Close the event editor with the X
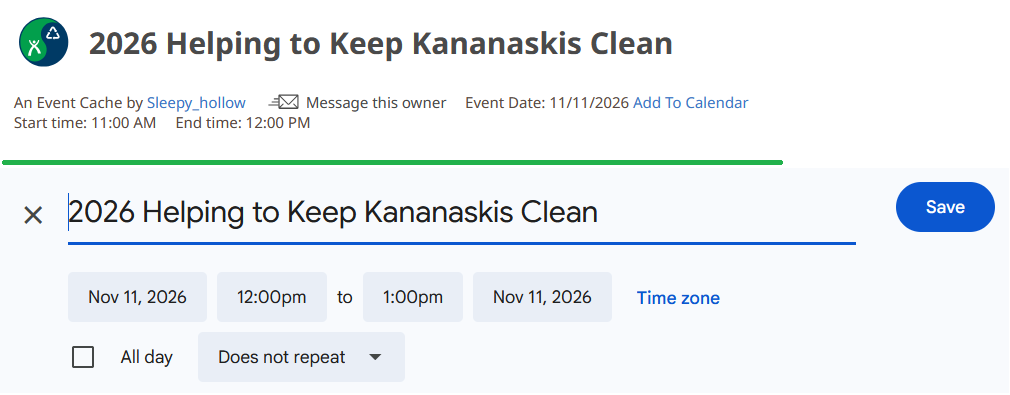Image resolution: width=1010 pixels, height=395 pixels. pyautogui.click(x=33, y=215)
